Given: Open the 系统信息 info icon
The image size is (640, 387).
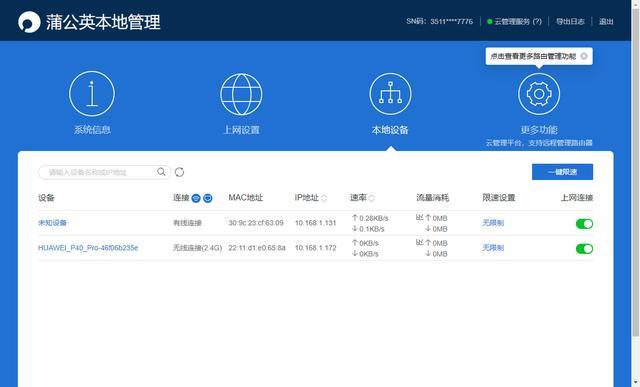Looking at the screenshot, I should tap(92, 93).
